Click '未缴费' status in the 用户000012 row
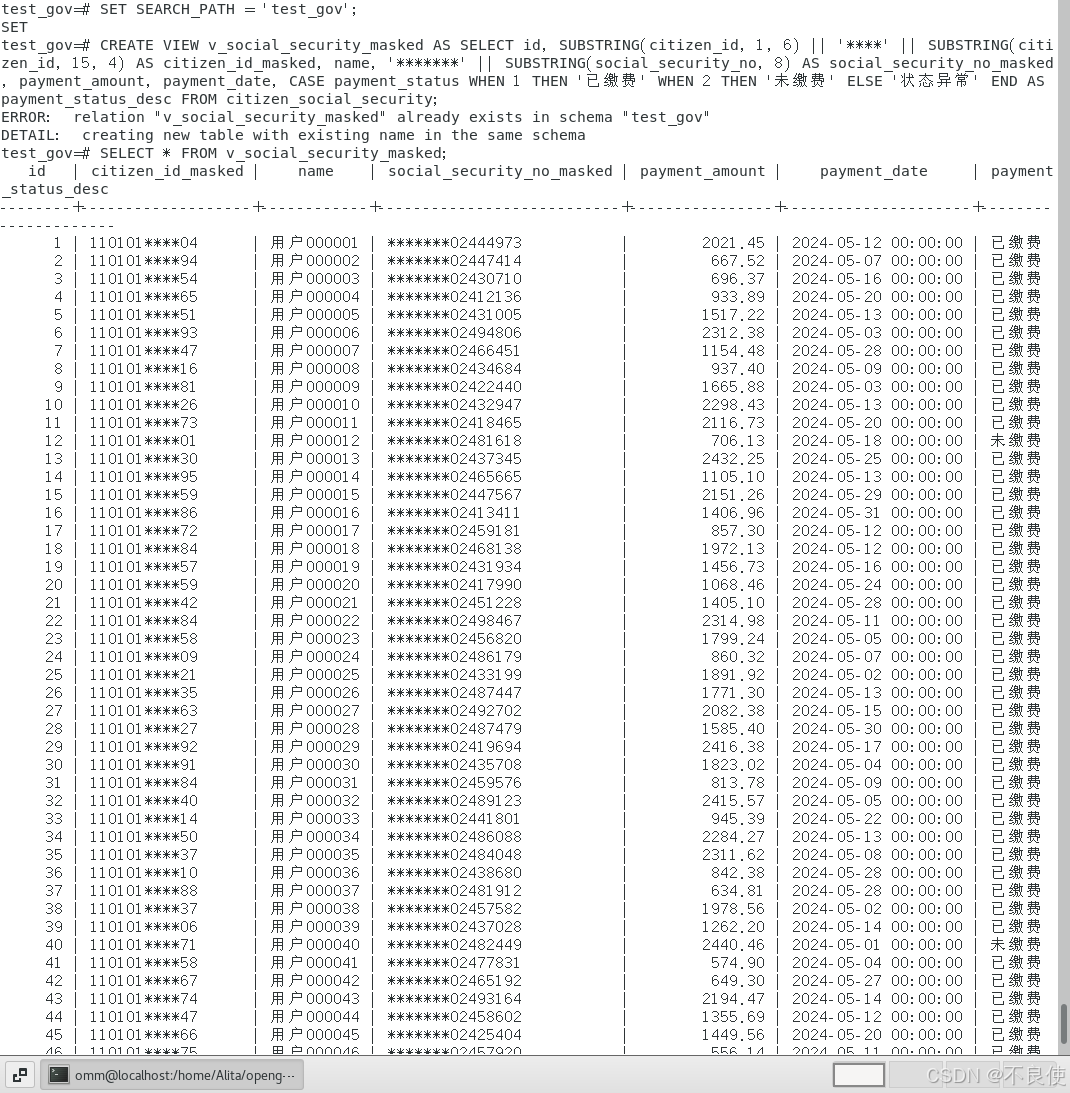 pos(1016,441)
